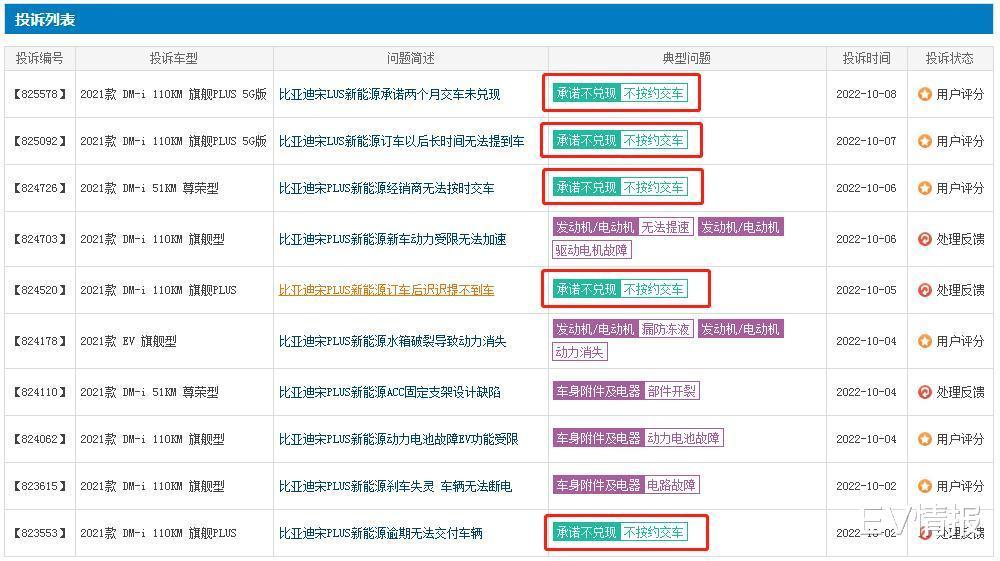Click the 投诉状态 column header
The image size is (1000, 561).
coord(949,59)
